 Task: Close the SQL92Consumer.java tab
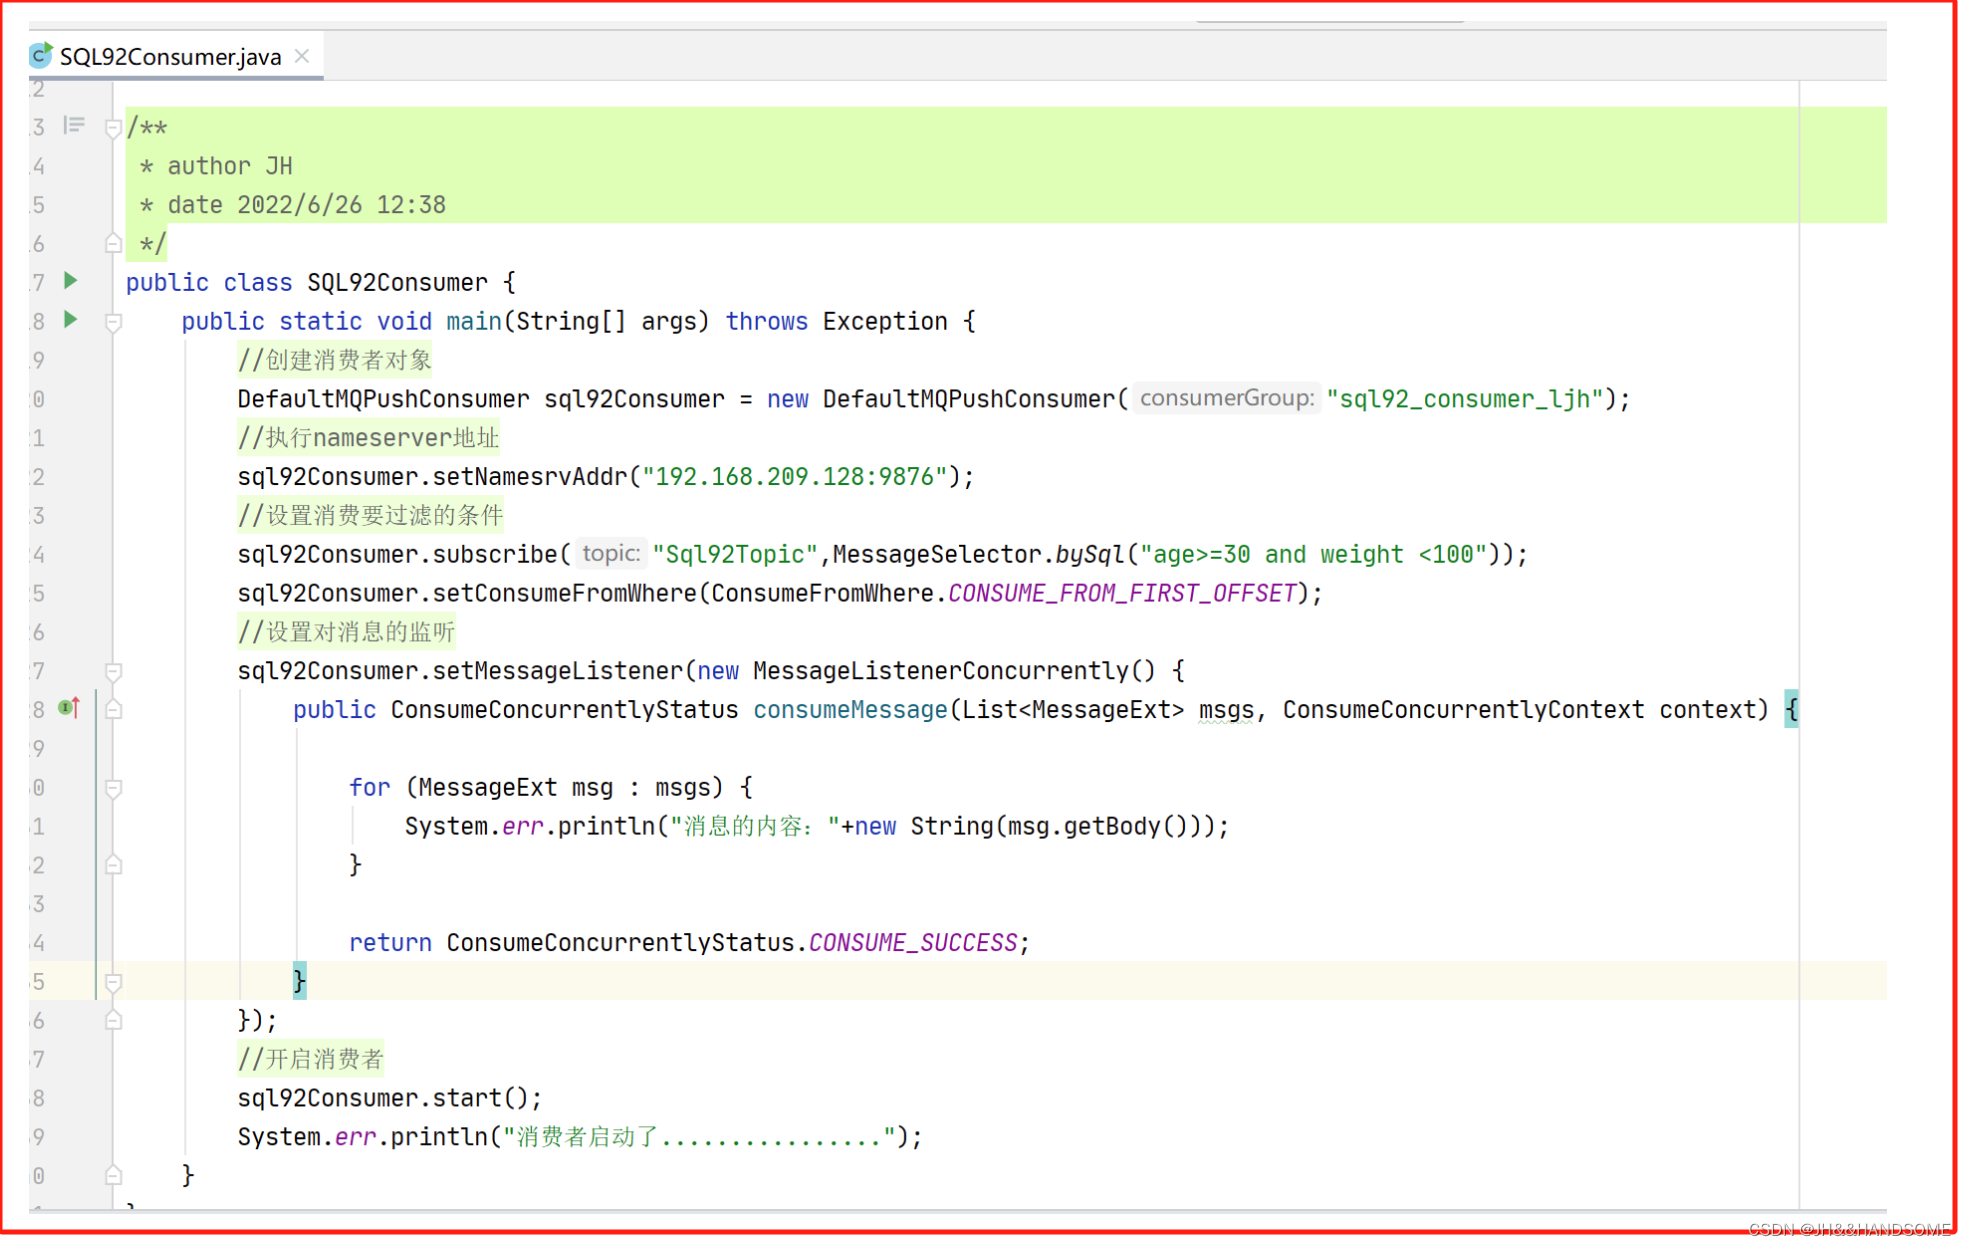click(x=302, y=56)
